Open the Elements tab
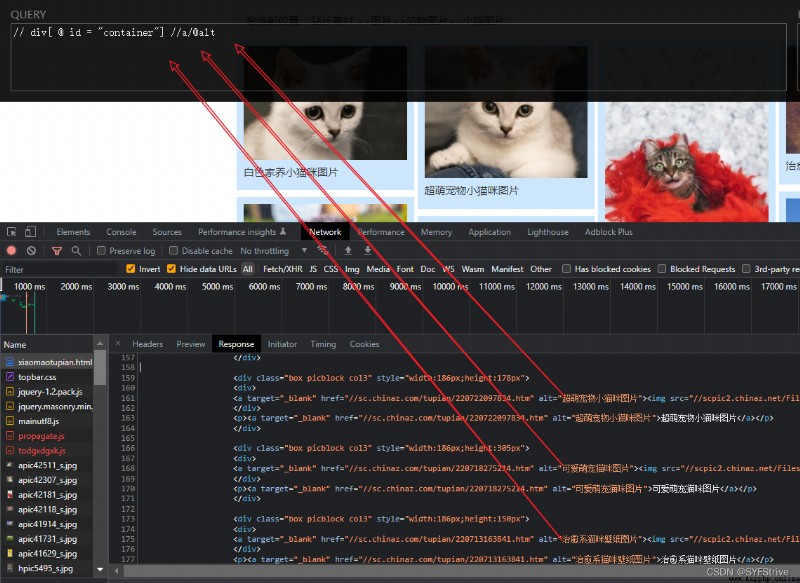This screenshot has width=800, height=583. click(73, 232)
